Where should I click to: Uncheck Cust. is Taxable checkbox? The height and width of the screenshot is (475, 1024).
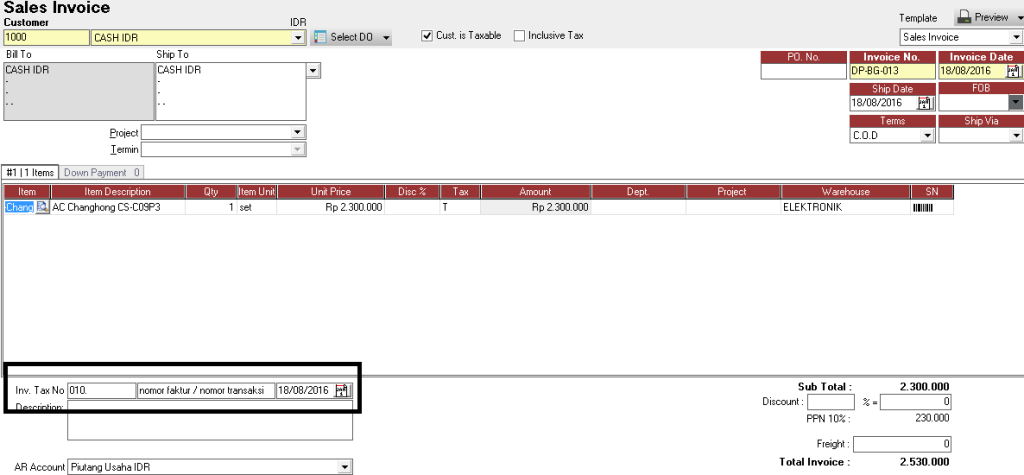coord(427,36)
